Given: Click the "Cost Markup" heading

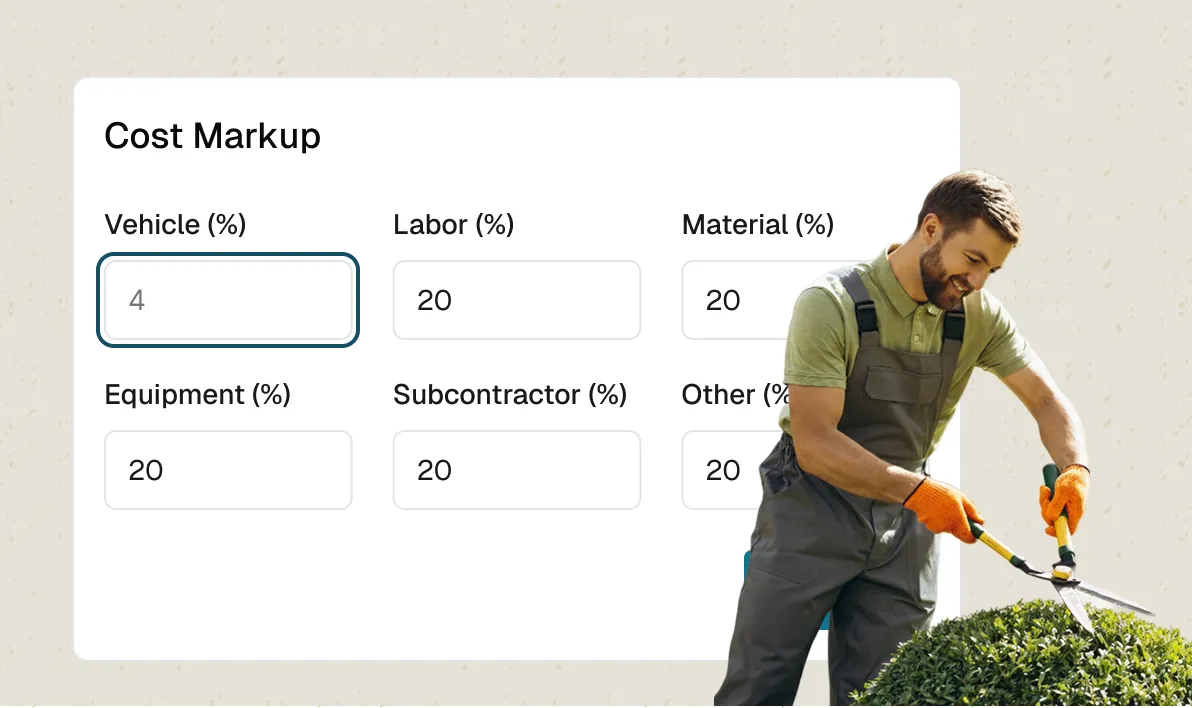Looking at the screenshot, I should pos(212,136).
